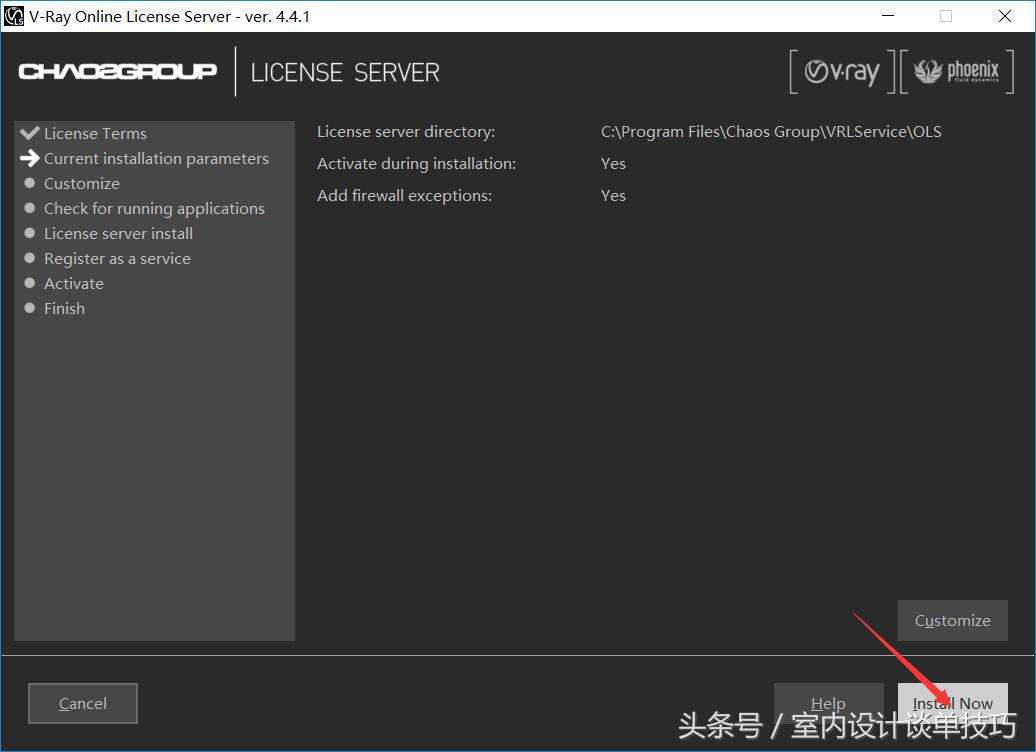1036x752 pixels.
Task: Click Yes value for Activate during installation
Action: [613, 163]
